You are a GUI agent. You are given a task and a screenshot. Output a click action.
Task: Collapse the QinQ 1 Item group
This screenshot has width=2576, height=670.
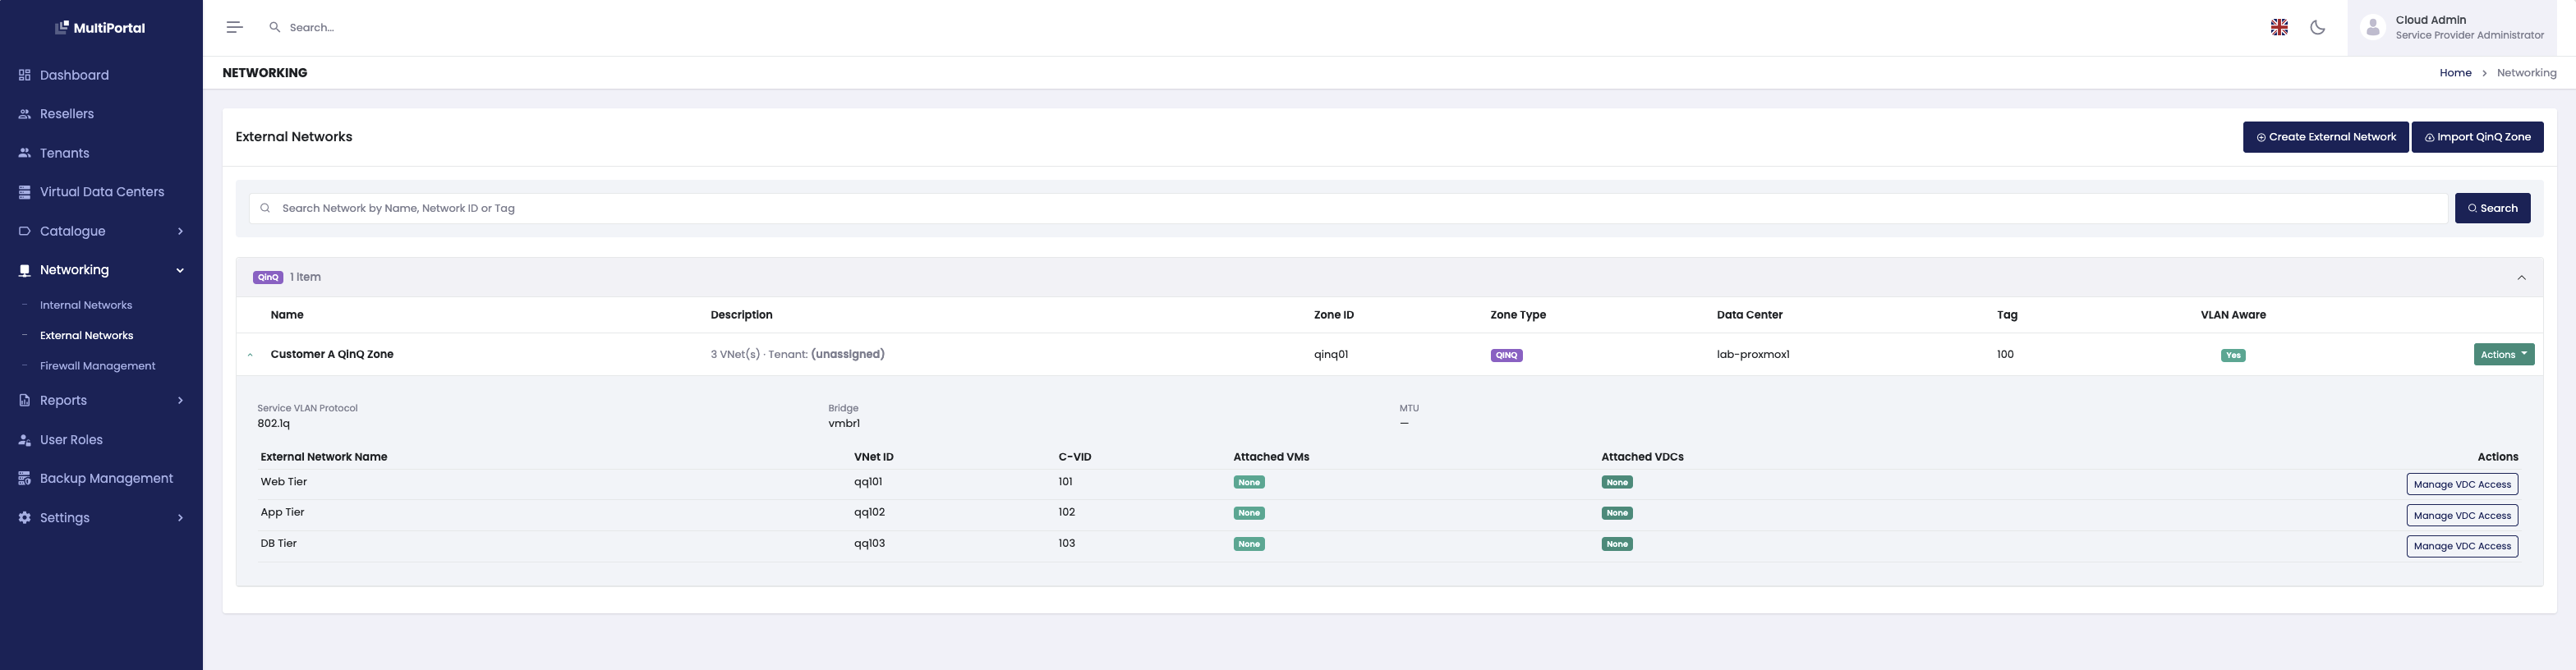2521,277
